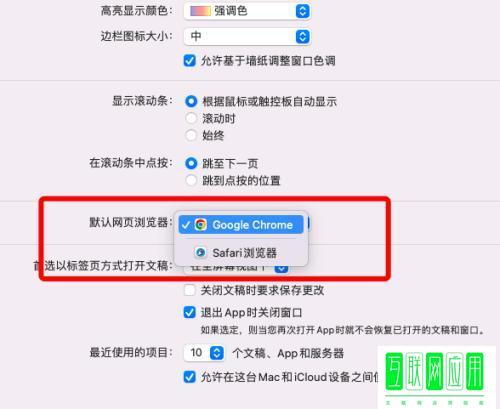
Task: Select 跳至下一页 radio button
Action: coord(191,163)
